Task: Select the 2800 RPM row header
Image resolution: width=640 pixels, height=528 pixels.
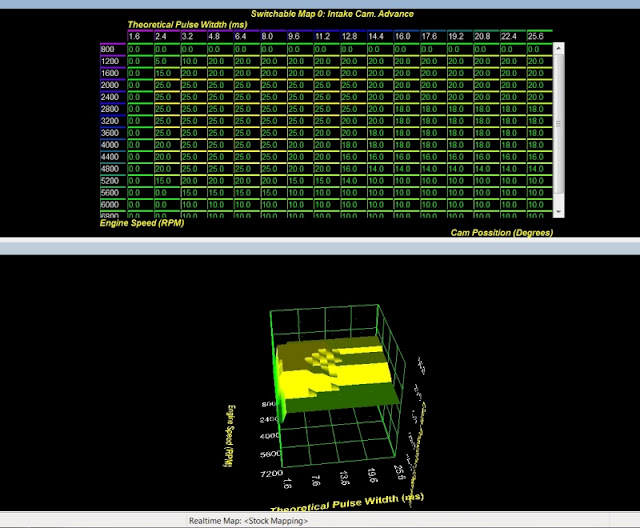Action: 113,109
